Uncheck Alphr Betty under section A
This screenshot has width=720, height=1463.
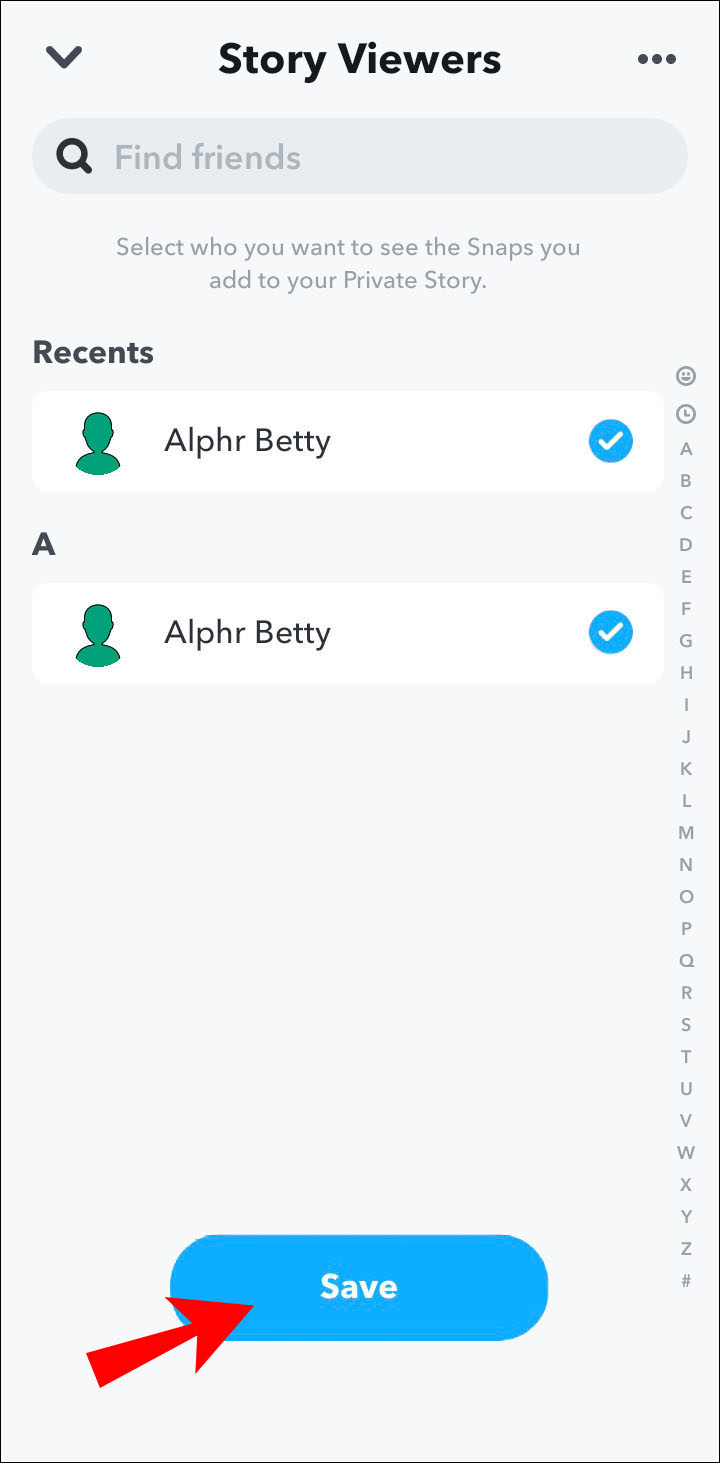pos(610,632)
